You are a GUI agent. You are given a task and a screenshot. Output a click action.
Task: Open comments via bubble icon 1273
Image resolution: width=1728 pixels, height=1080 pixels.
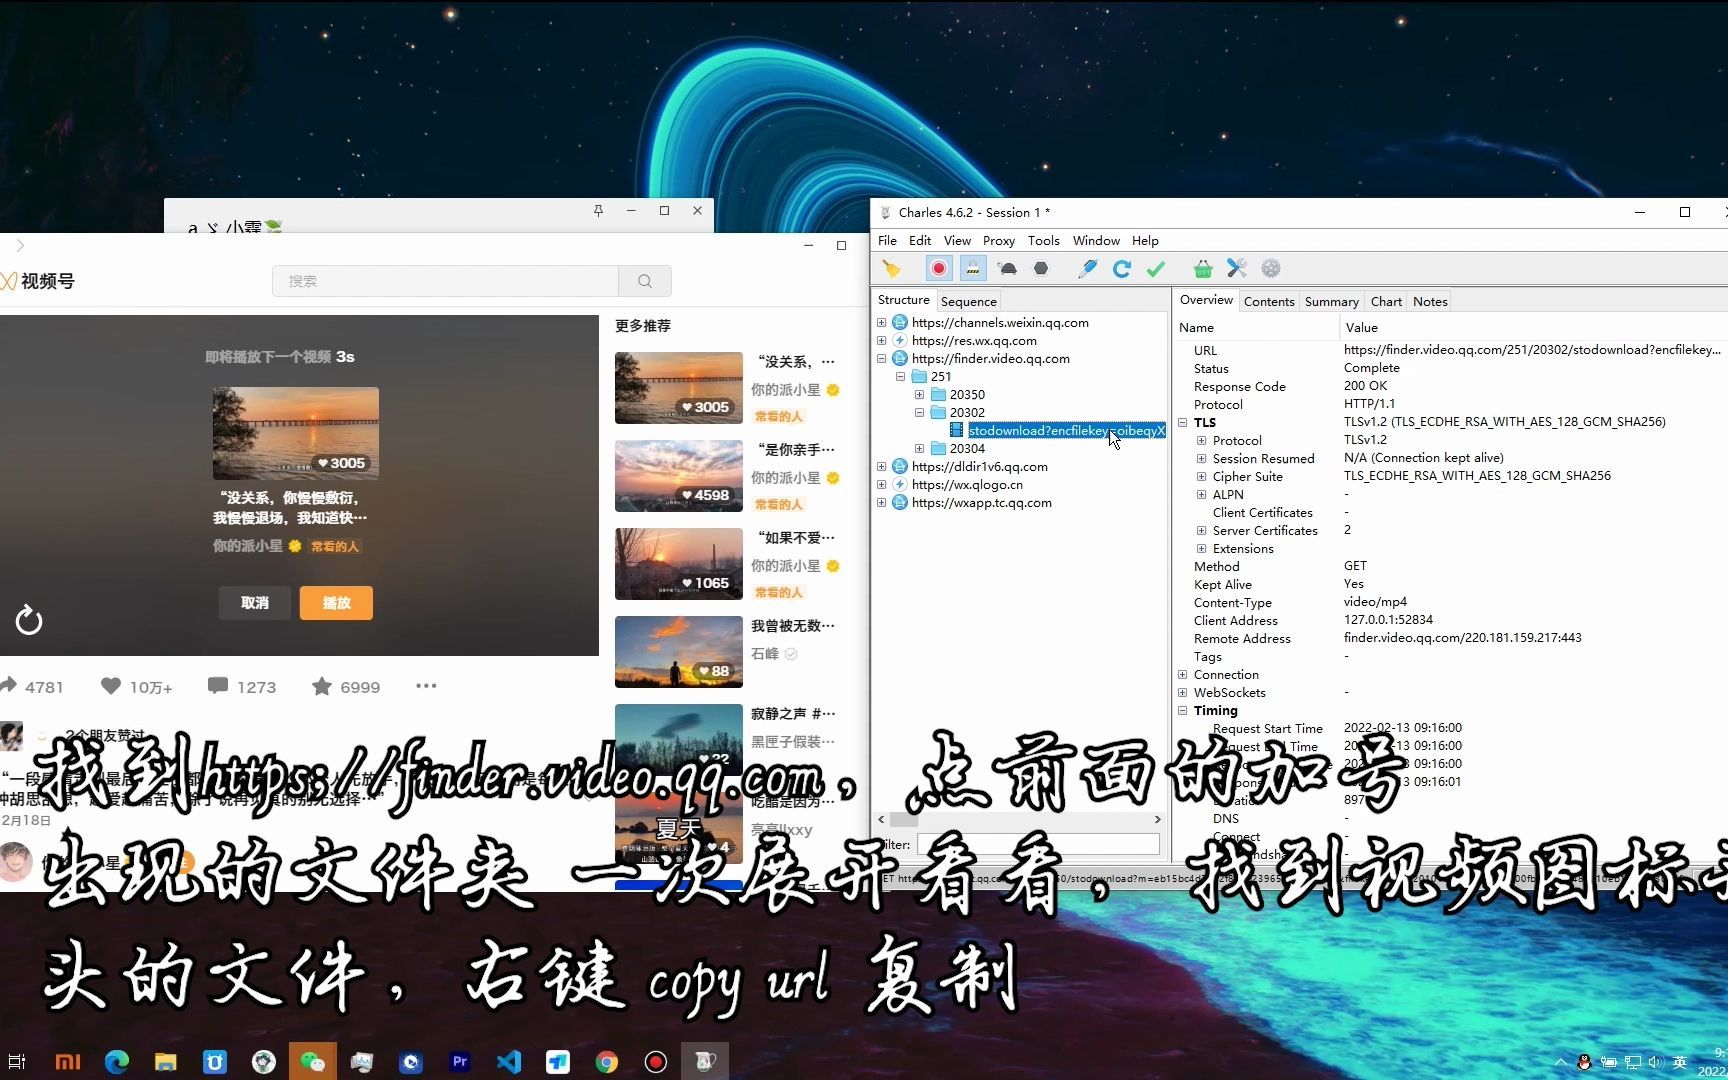217,686
